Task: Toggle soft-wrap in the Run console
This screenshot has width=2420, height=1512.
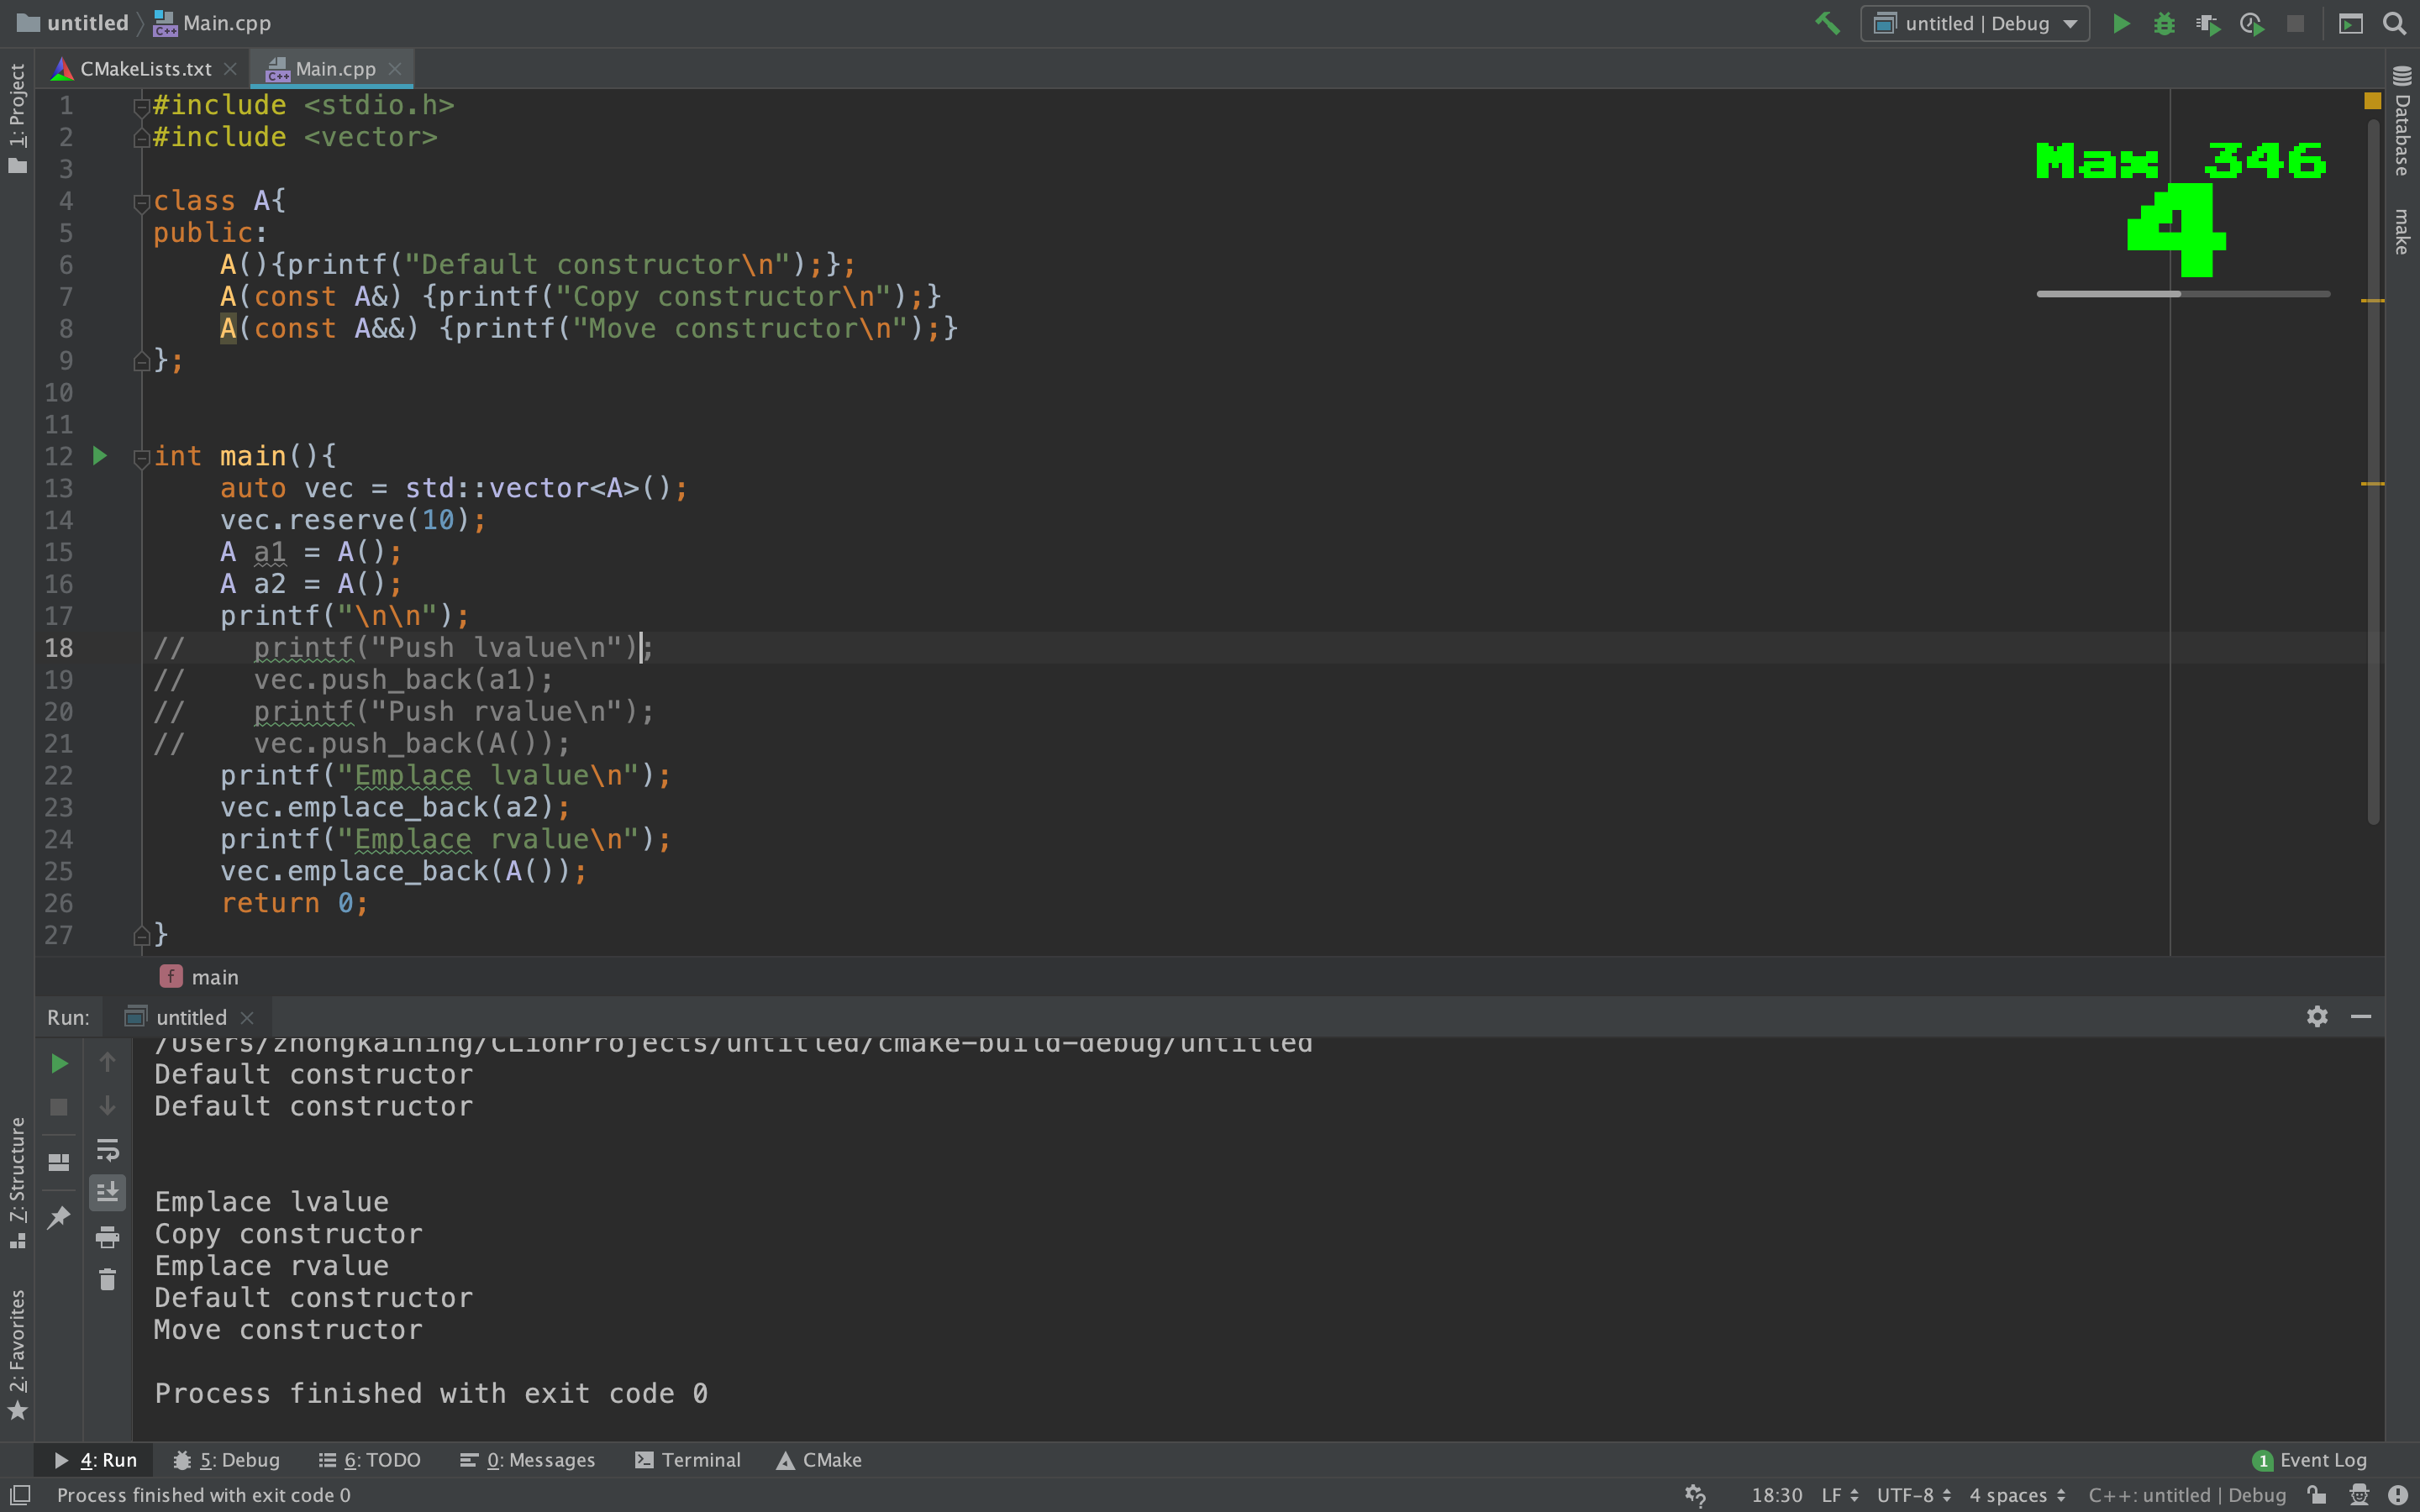Action: 107,1150
